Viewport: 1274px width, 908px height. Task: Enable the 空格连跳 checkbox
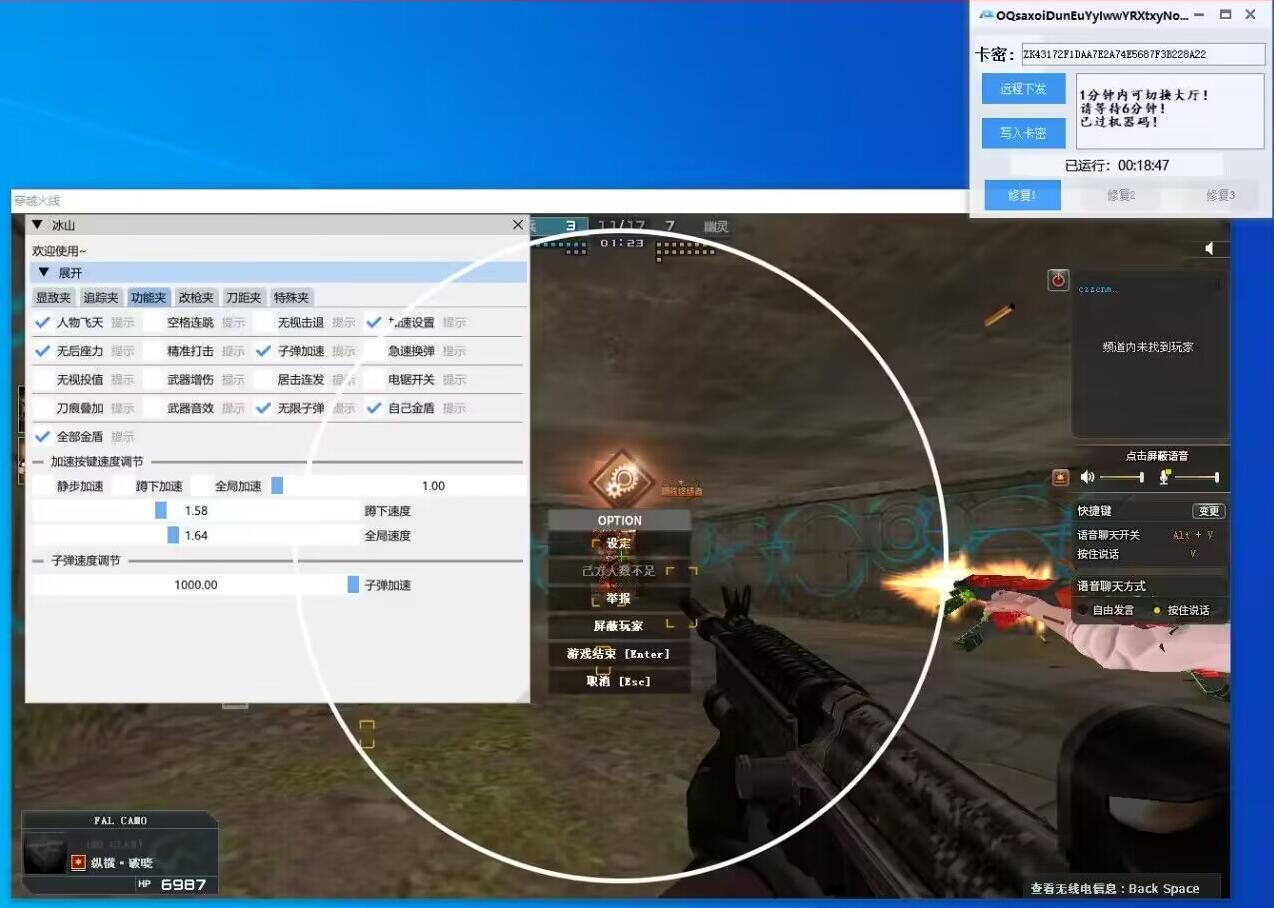coord(153,323)
